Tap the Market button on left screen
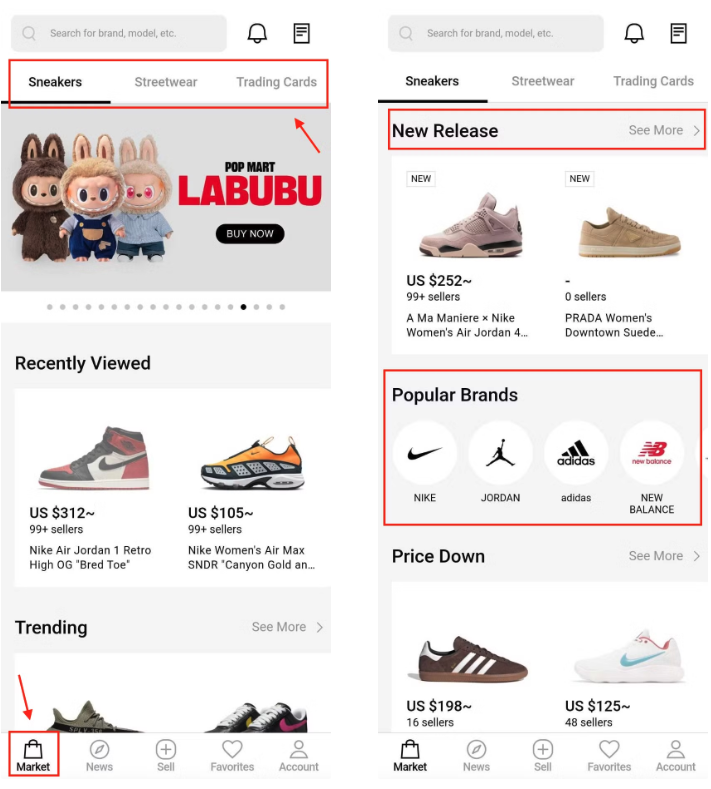 (33, 754)
